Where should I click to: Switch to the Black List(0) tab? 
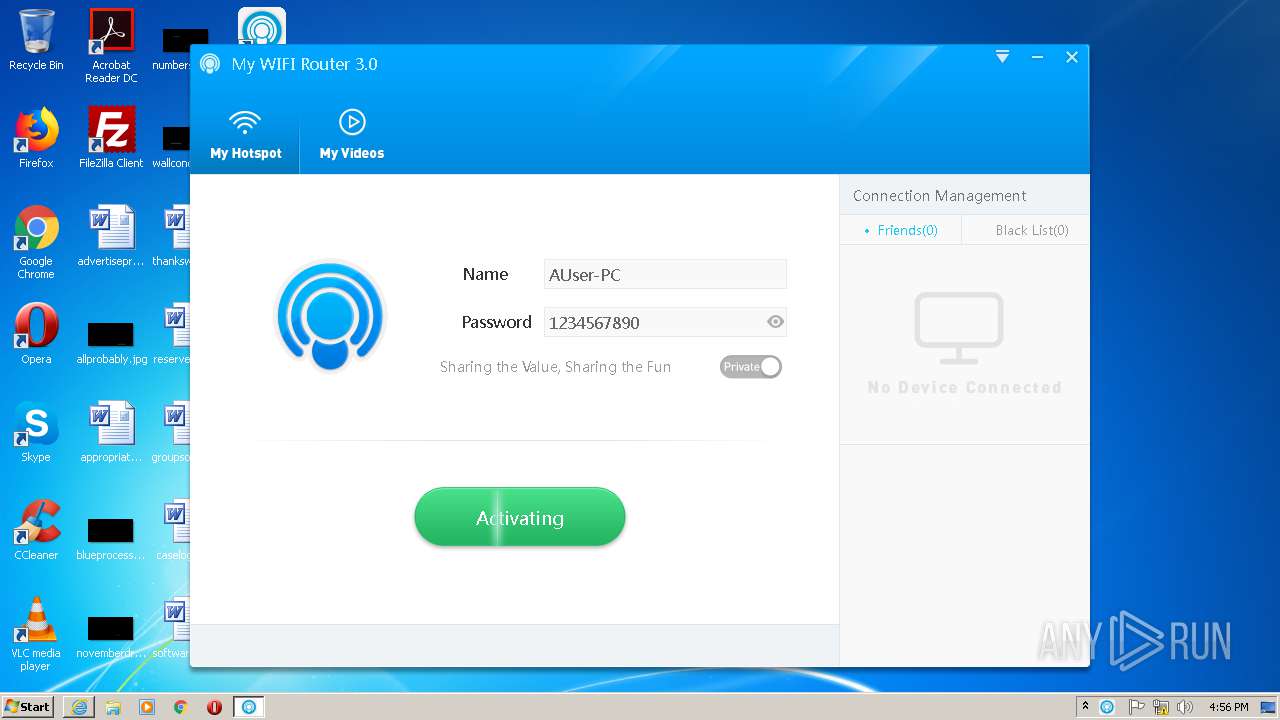click(x=1026, y=230)
